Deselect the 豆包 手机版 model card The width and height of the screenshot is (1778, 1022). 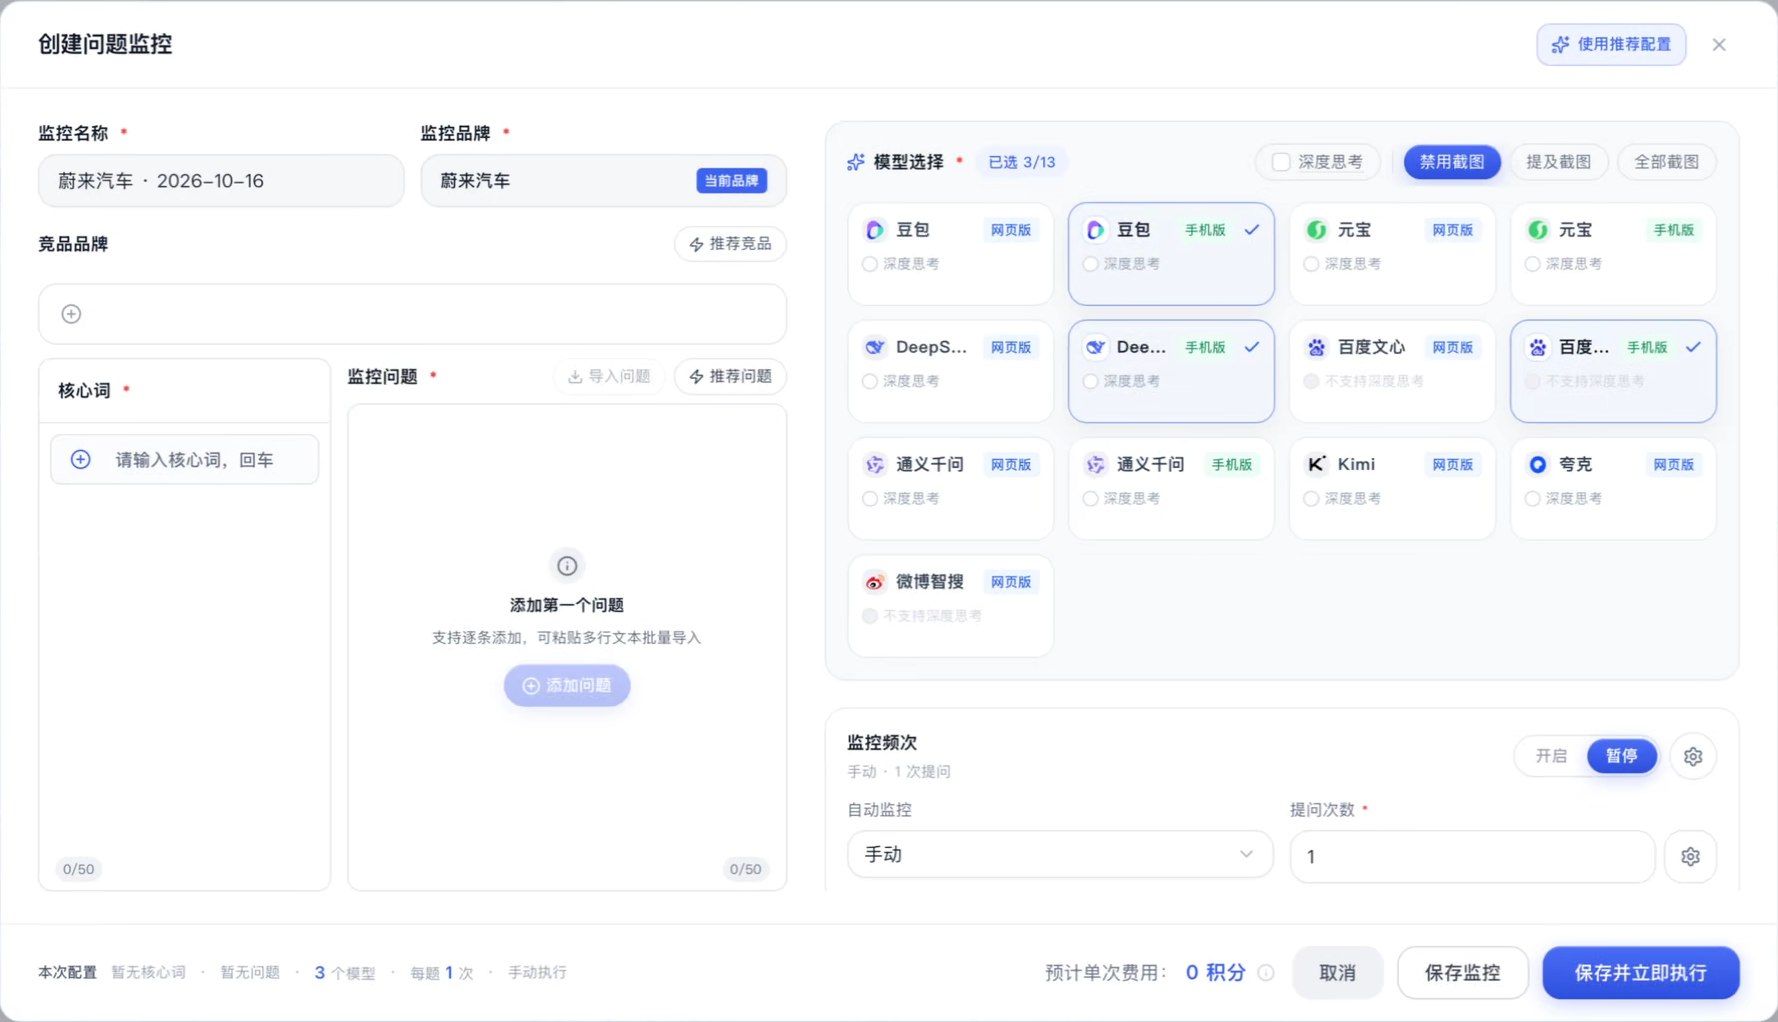coord(1171,254)
